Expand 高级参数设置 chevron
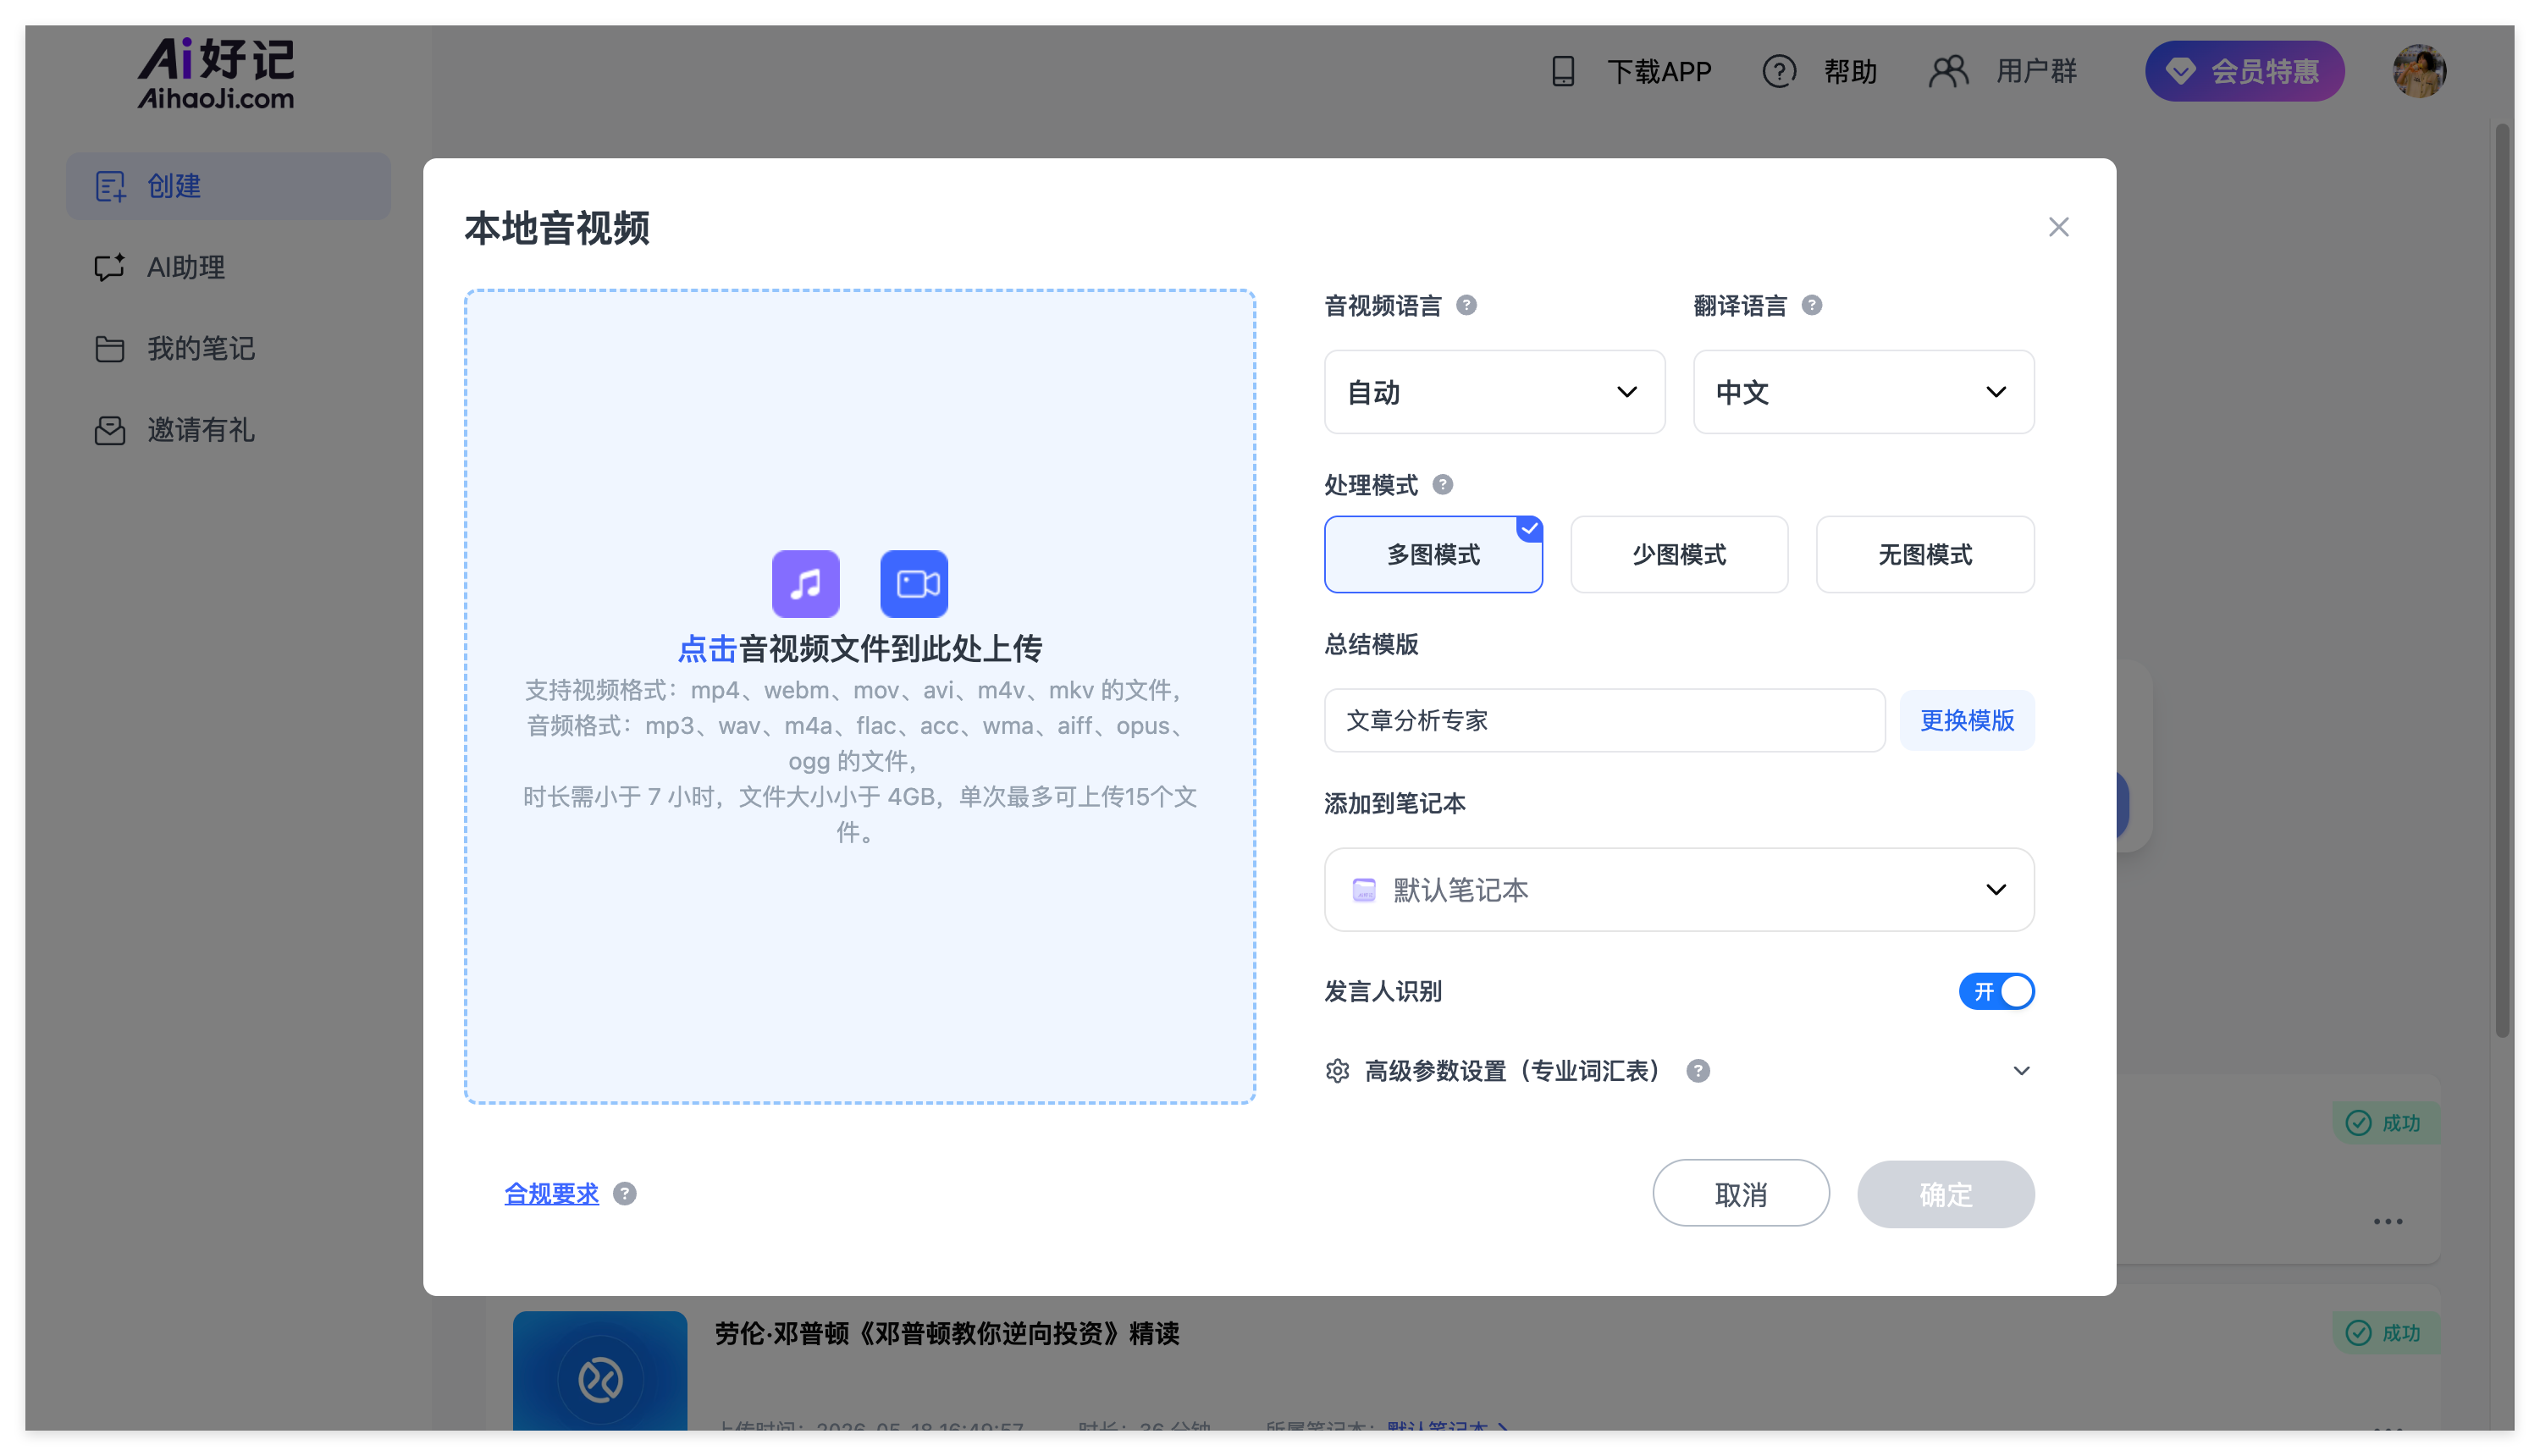2540x1456 pixels. click(2021, 1071)
